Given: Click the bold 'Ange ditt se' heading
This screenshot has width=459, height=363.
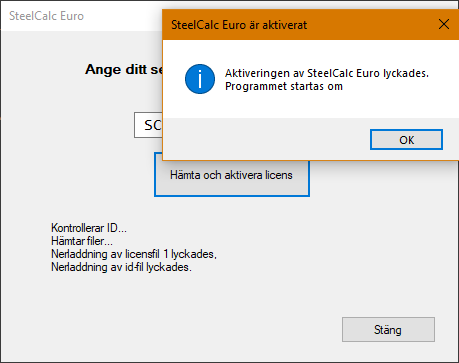Looking at the screenshot, I should click(124, 70).
